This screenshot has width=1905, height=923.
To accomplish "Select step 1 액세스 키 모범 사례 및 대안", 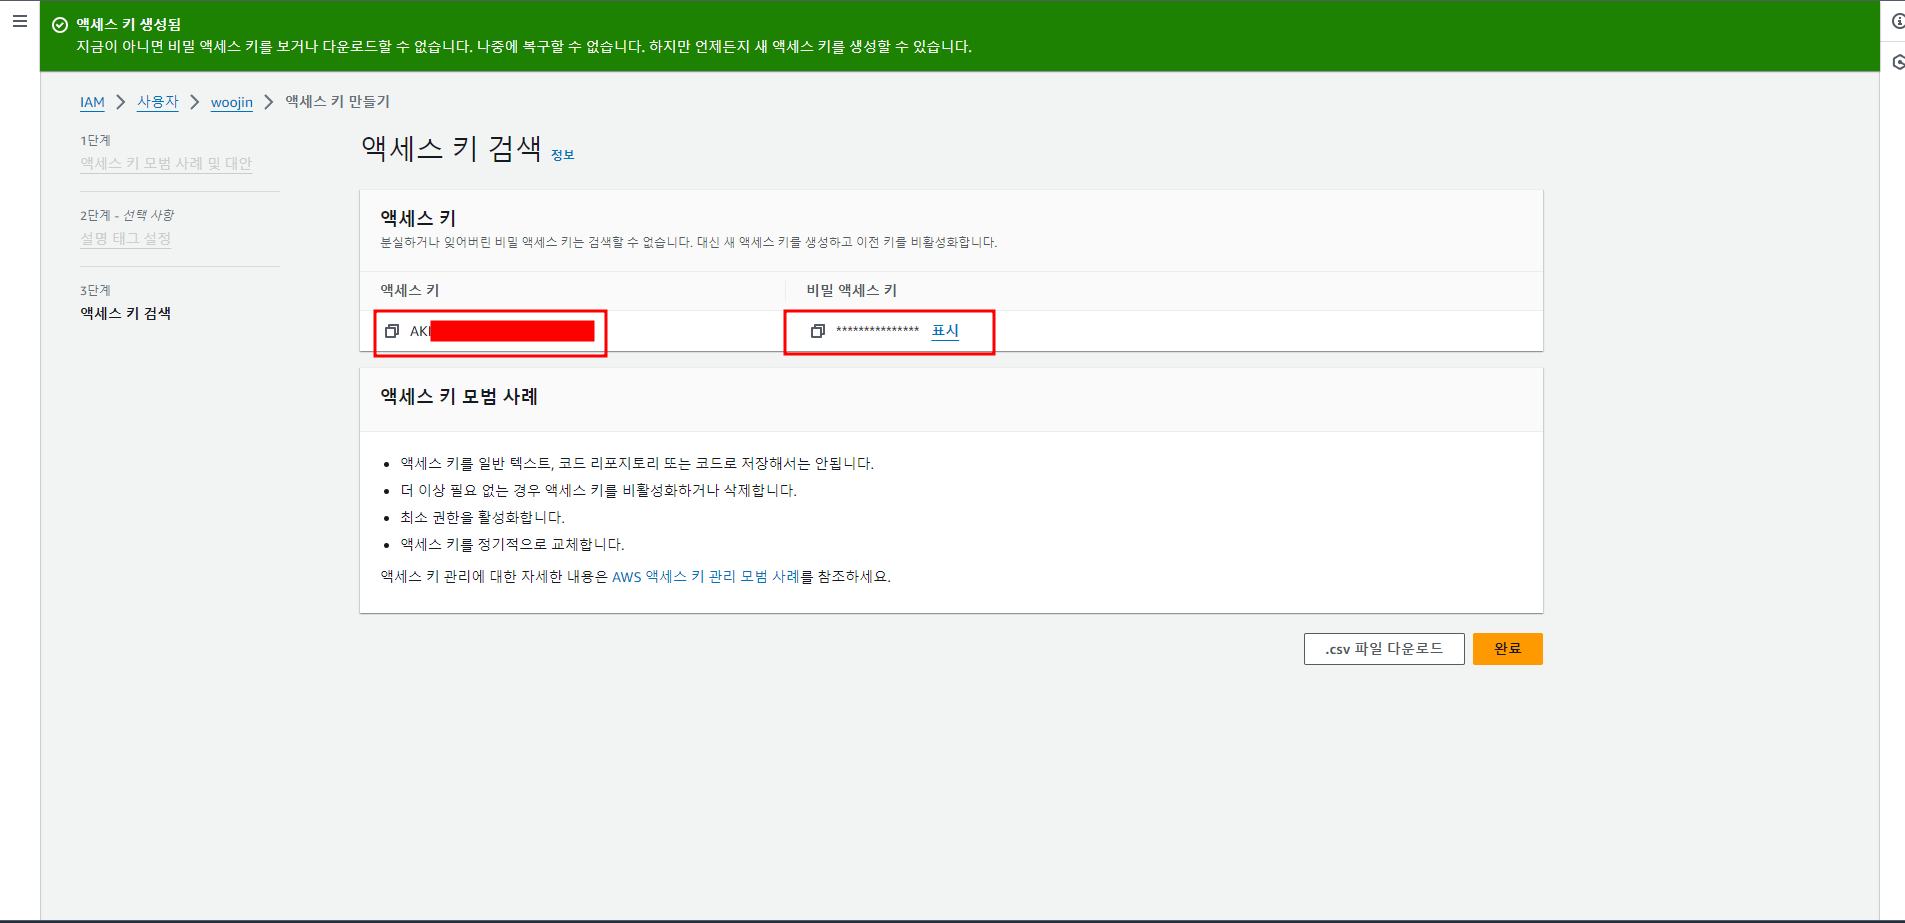I will click(166, 164).
